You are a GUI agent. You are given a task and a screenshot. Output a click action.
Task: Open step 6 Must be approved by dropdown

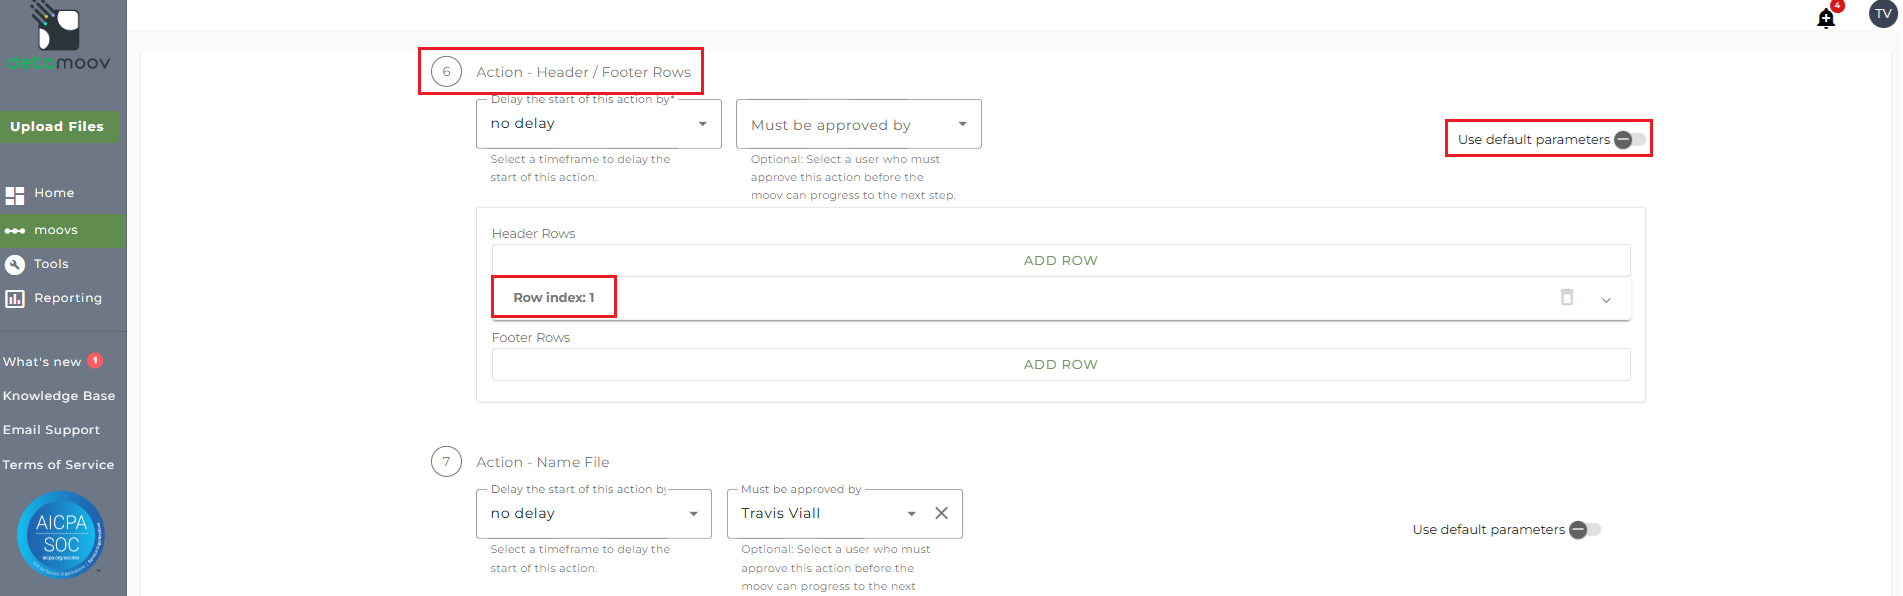click(858, 125)
